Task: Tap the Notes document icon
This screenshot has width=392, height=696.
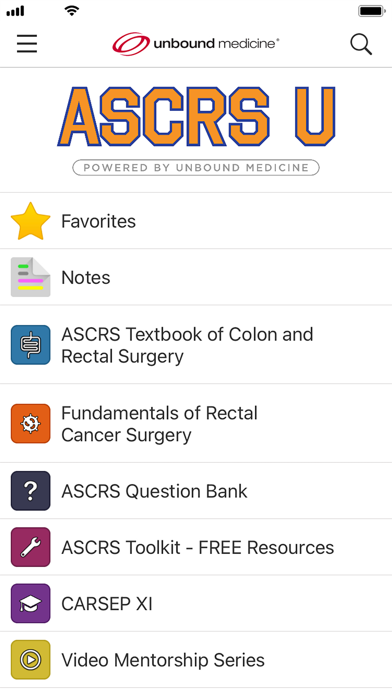Action: 31,277
